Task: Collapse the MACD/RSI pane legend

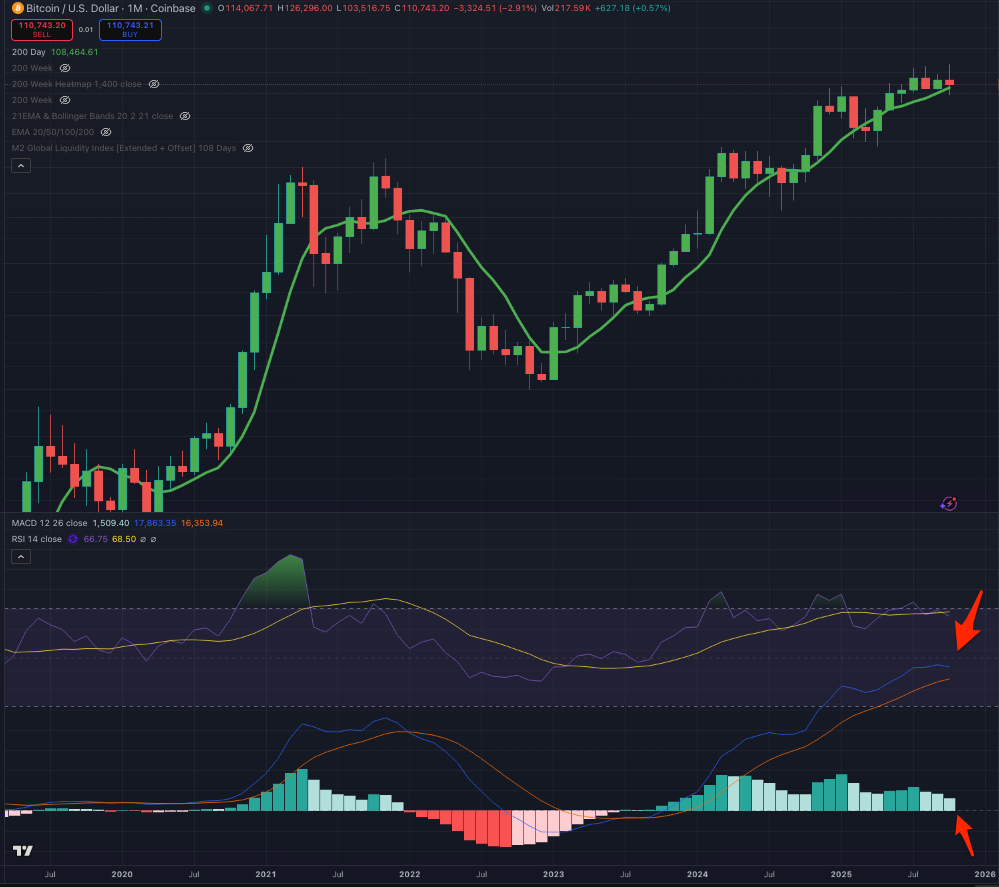Action: [20, 557]
